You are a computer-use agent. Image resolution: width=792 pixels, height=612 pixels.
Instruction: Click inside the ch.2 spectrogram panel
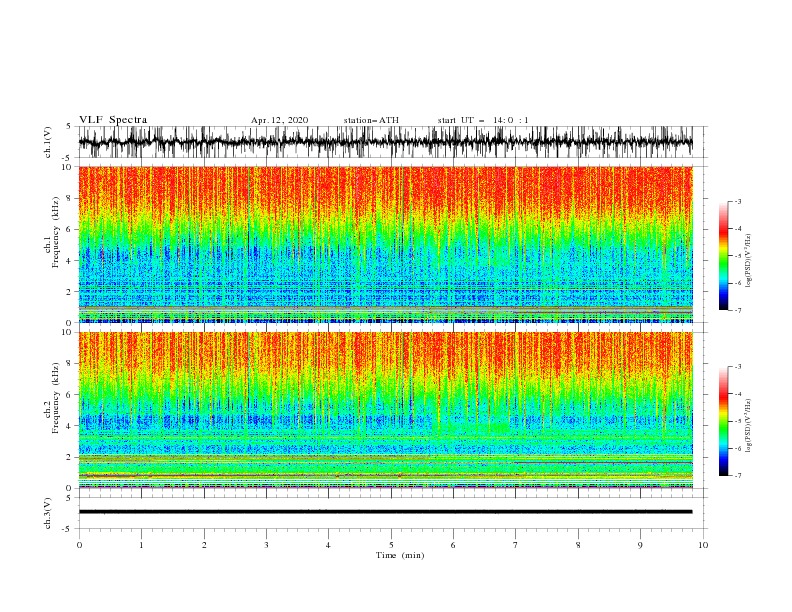click(386, 410)
